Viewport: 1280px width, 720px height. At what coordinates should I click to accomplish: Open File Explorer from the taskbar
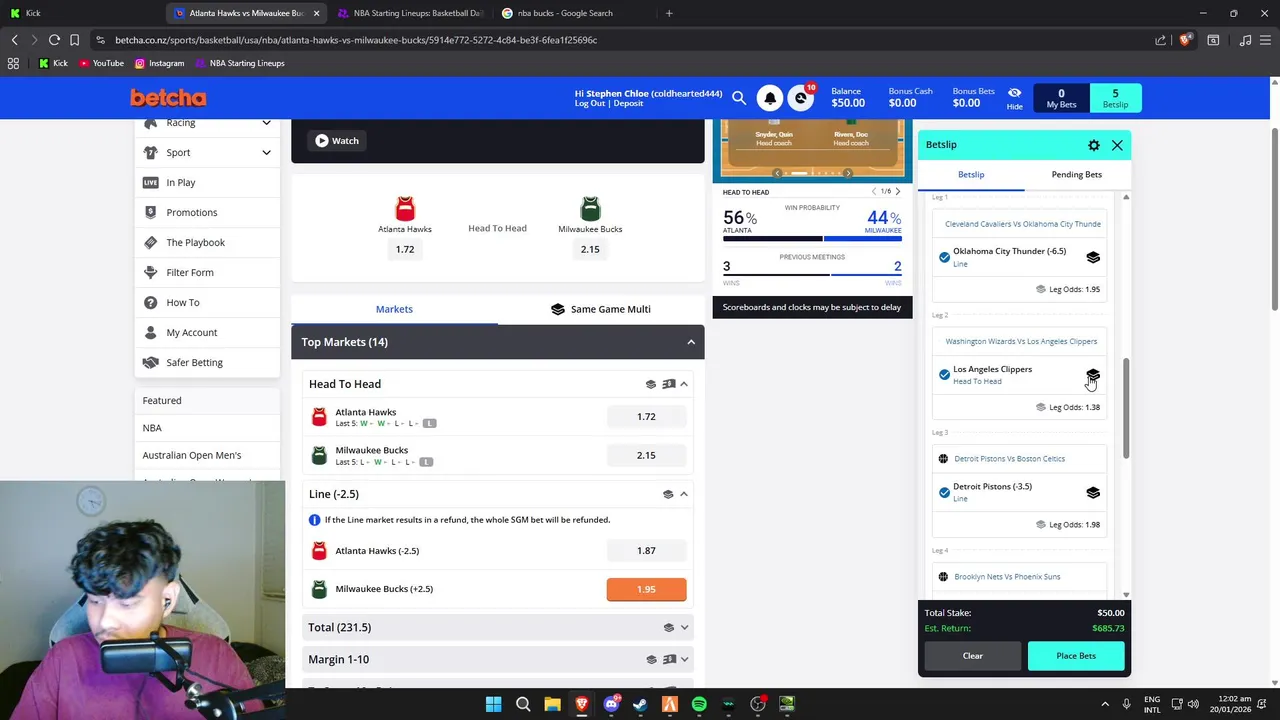(552, 704)
